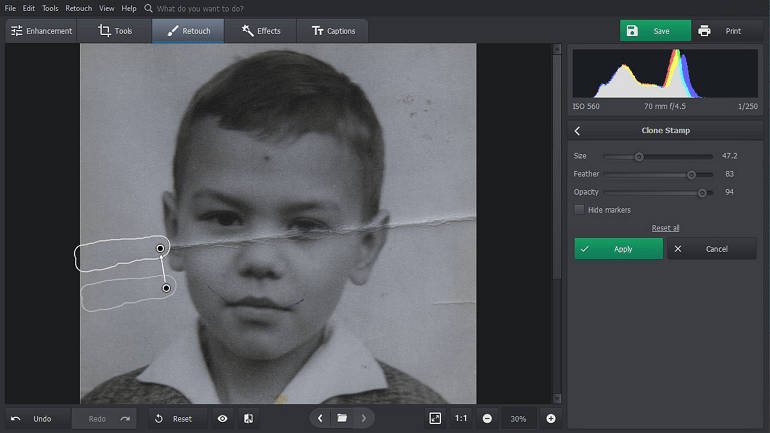This screenshot has width=770, height=433.
Task: Click the zoom out minus icon
Action: 487,418
